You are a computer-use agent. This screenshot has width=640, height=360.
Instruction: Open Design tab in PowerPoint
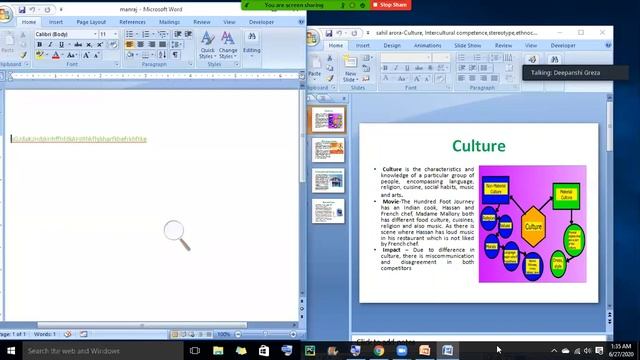(x=392, y=46)
